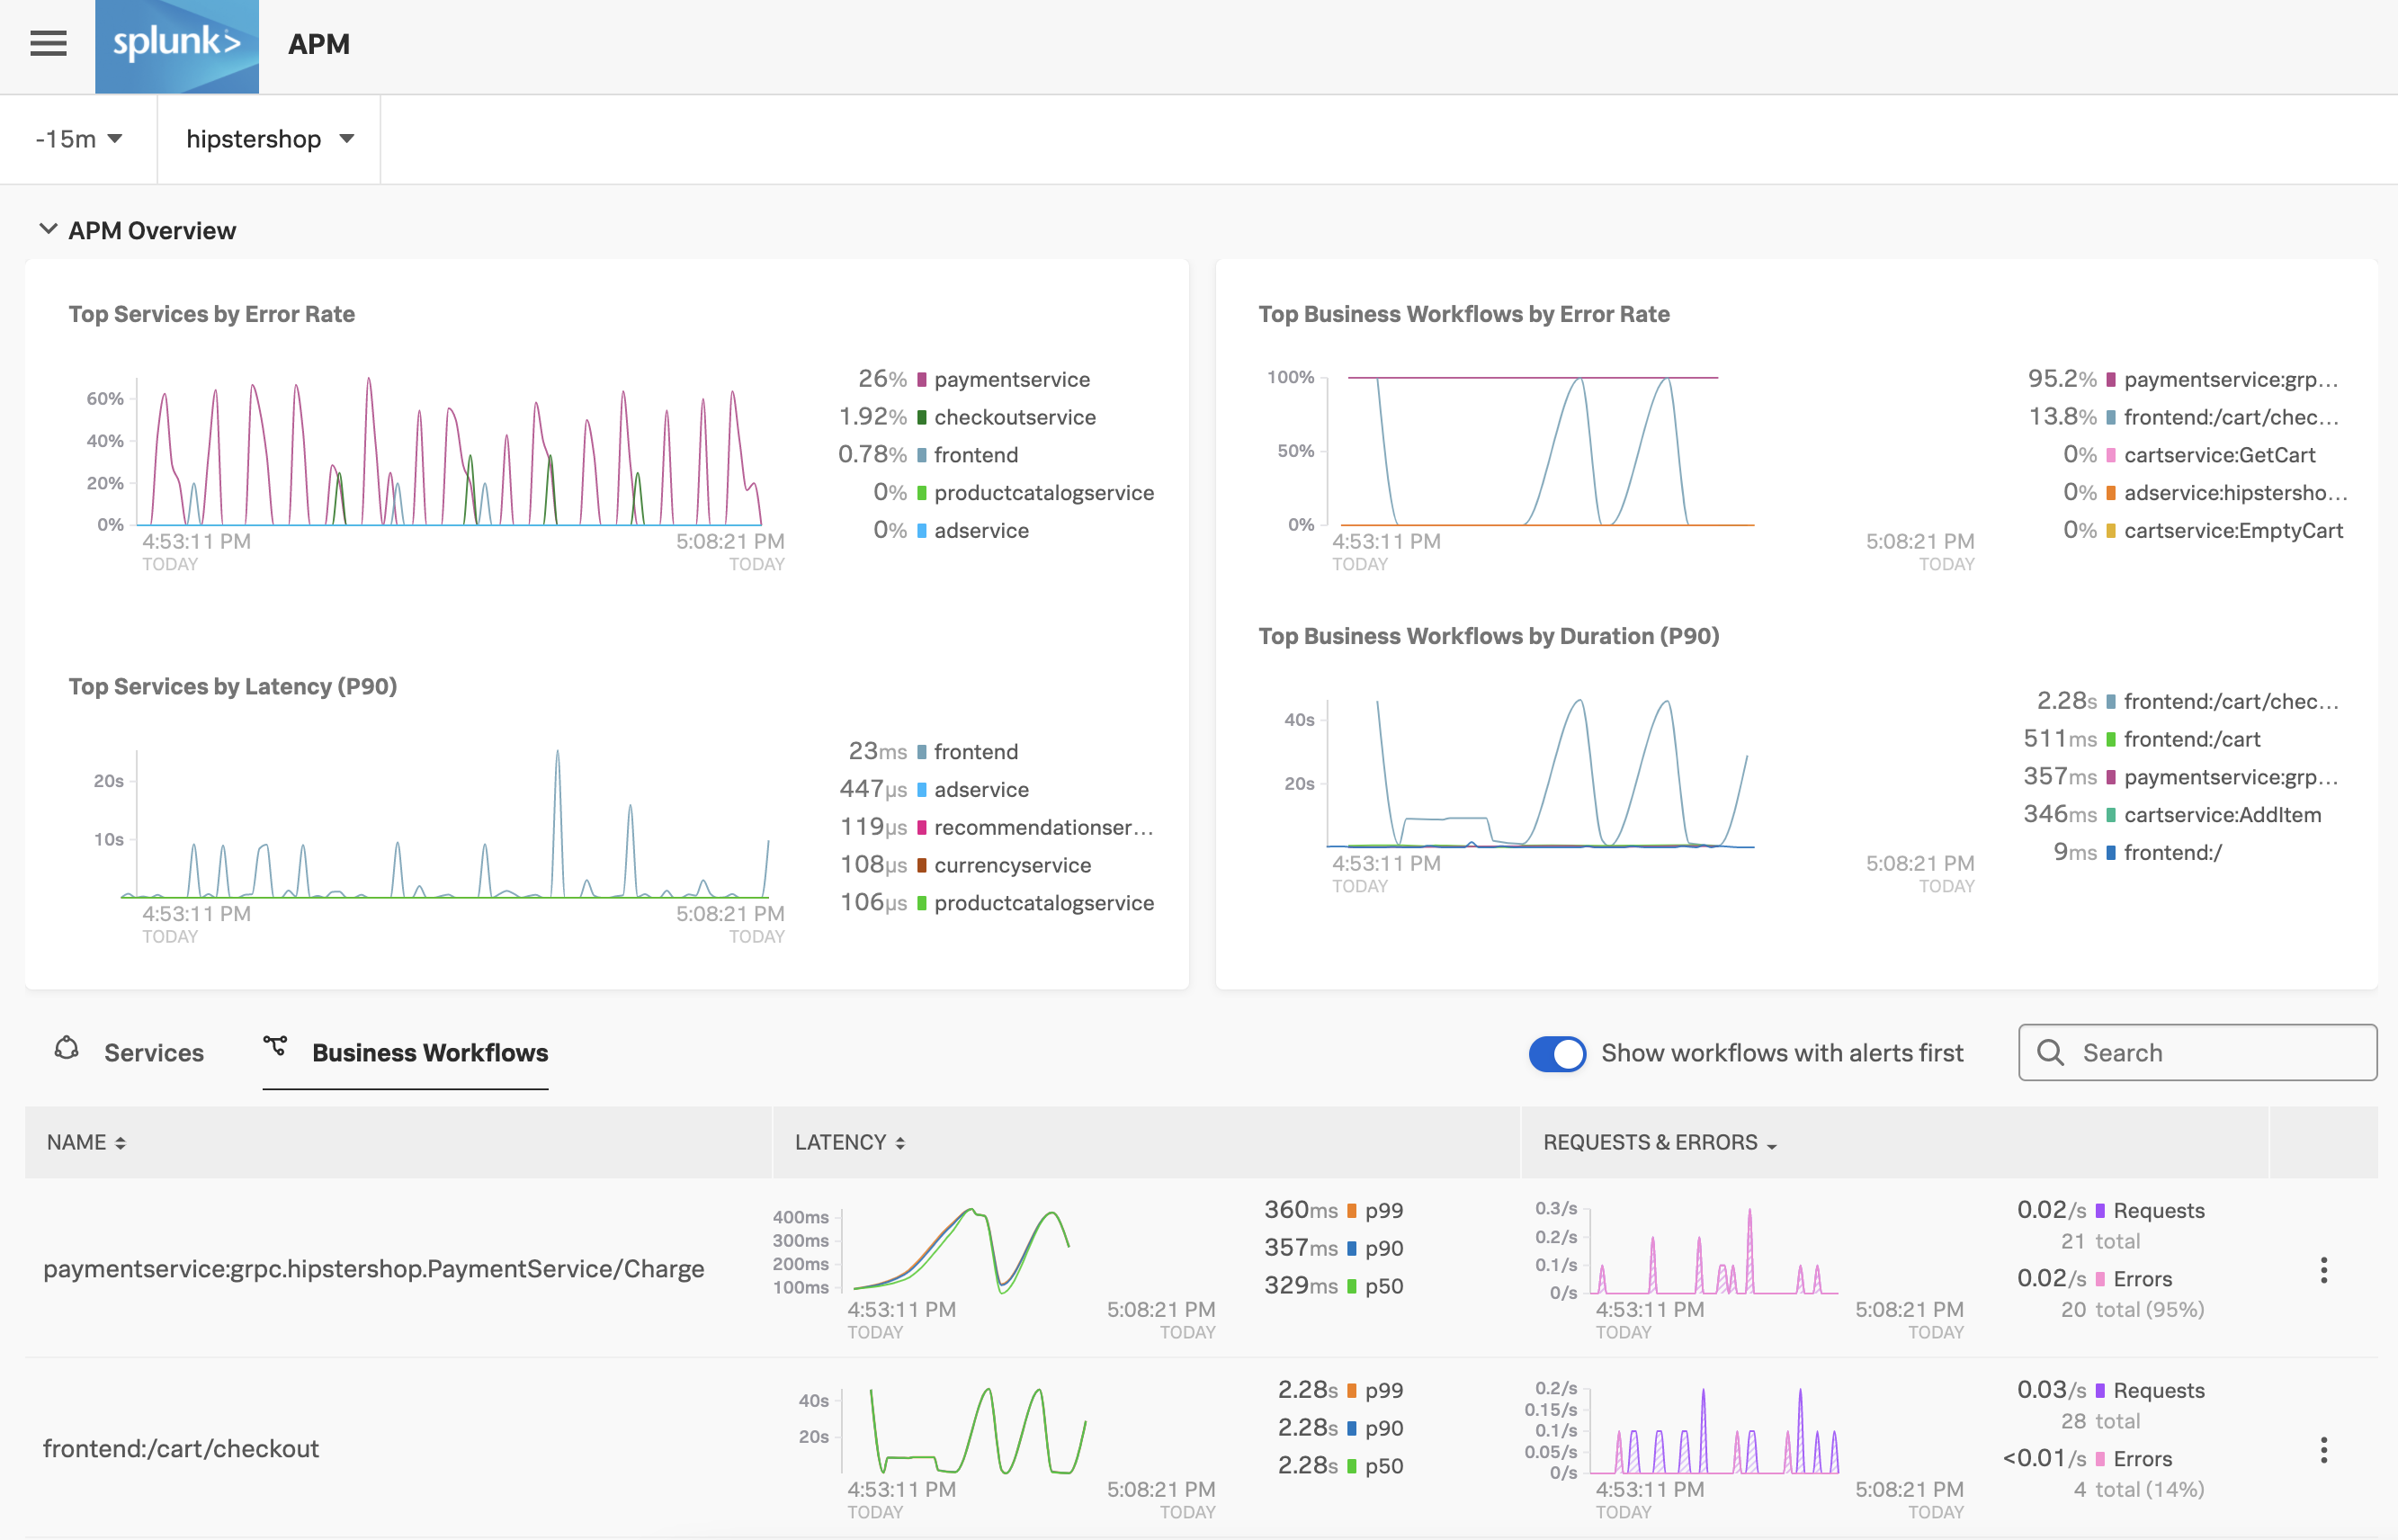Open paymentservice:grpc.hipstershop.PaymentService/Charge workflow
The height and width of the screenshot is (1540, 2398).
(x=373, y=1268)
